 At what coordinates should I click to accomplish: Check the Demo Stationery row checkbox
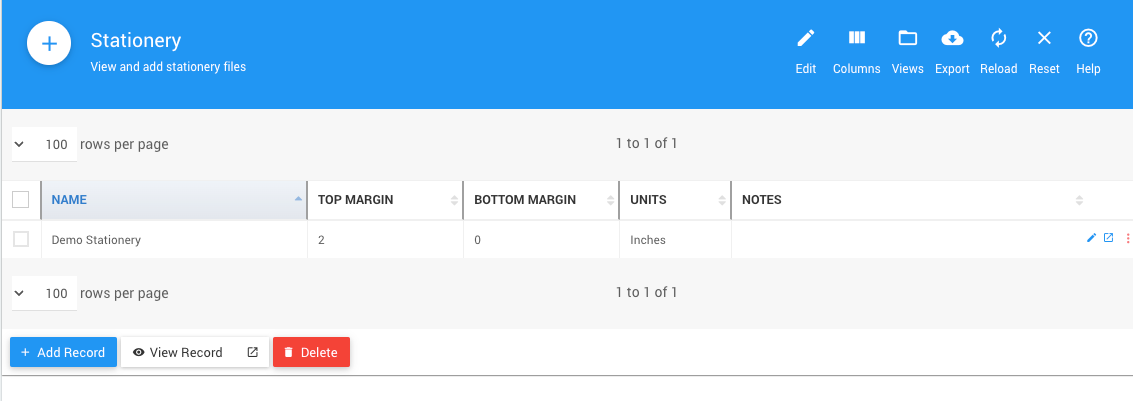[x=20, y=240]
